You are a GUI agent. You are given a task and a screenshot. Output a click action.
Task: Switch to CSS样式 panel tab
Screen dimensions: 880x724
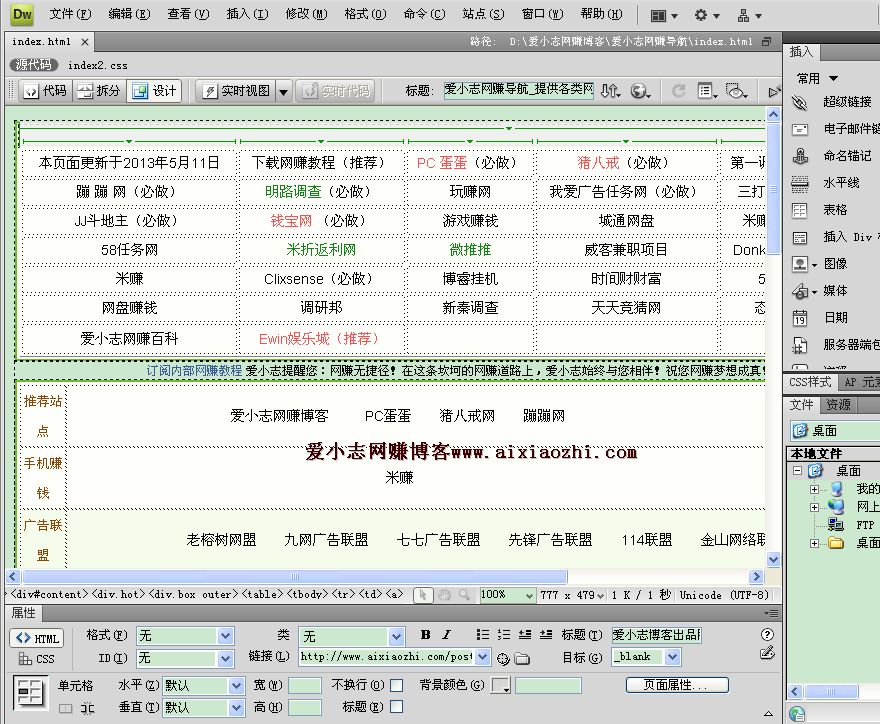click(x=809, y=382)
